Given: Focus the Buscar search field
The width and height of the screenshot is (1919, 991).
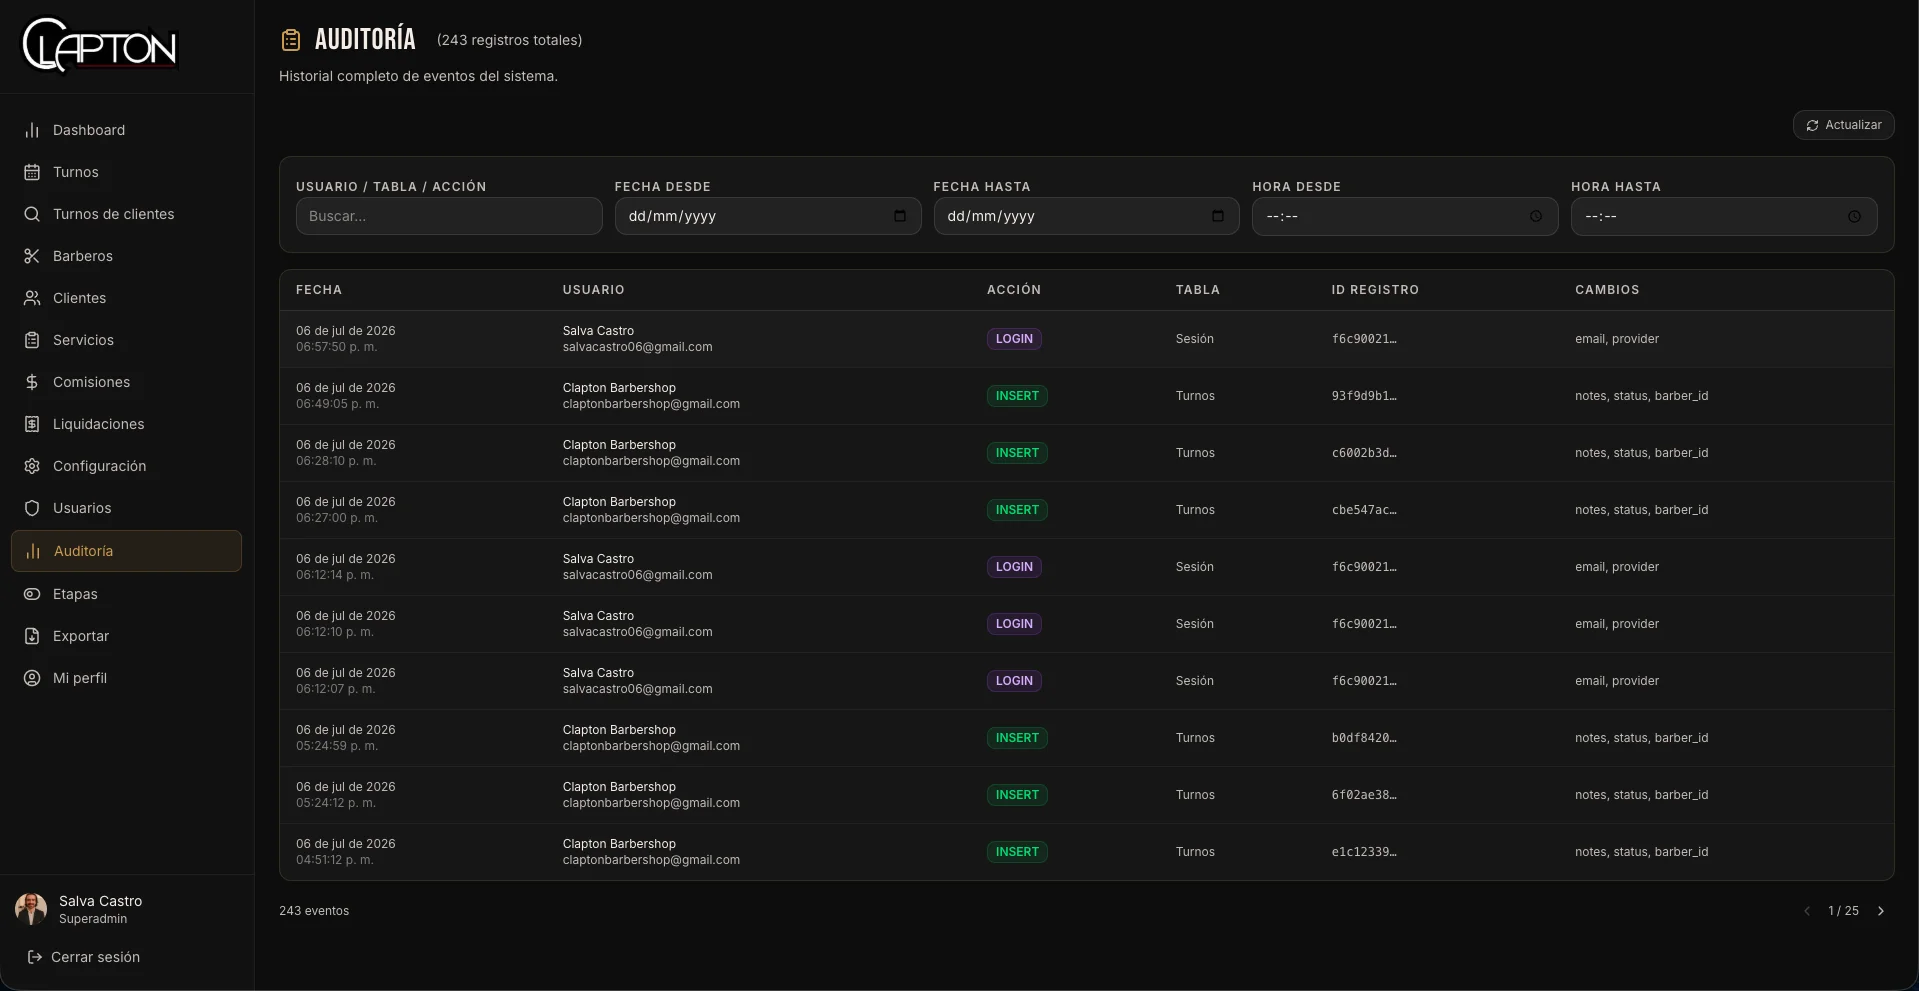Looking at the screenshot, I should point(449,216).
